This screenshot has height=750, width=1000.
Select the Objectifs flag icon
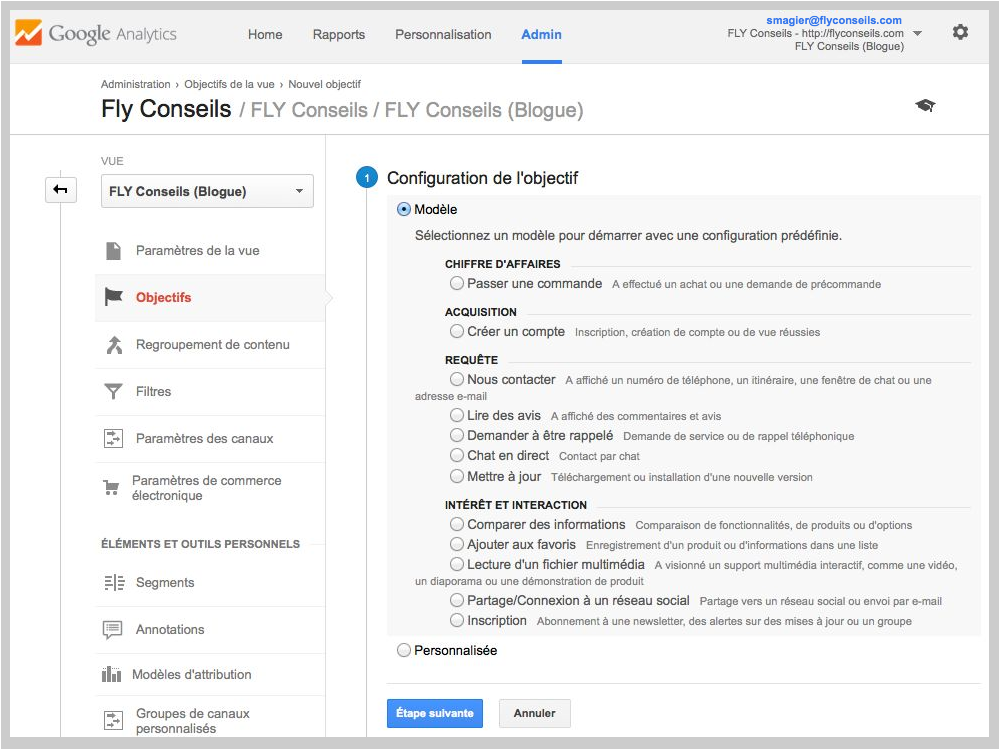click(x=116, y=297)
